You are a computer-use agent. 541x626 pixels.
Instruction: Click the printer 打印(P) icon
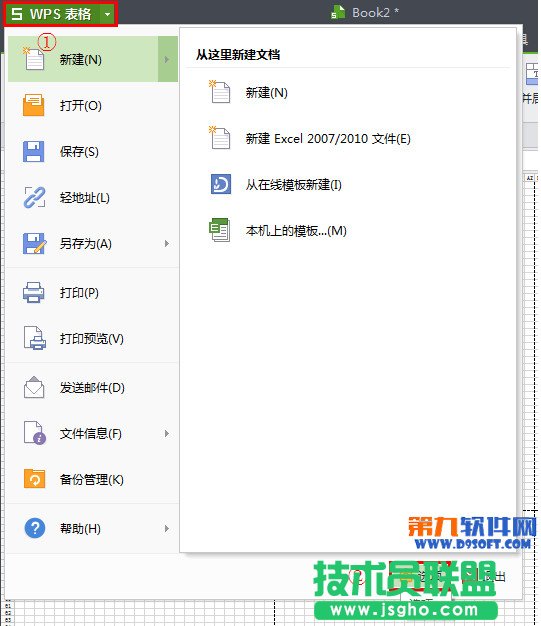click(34, 292)
